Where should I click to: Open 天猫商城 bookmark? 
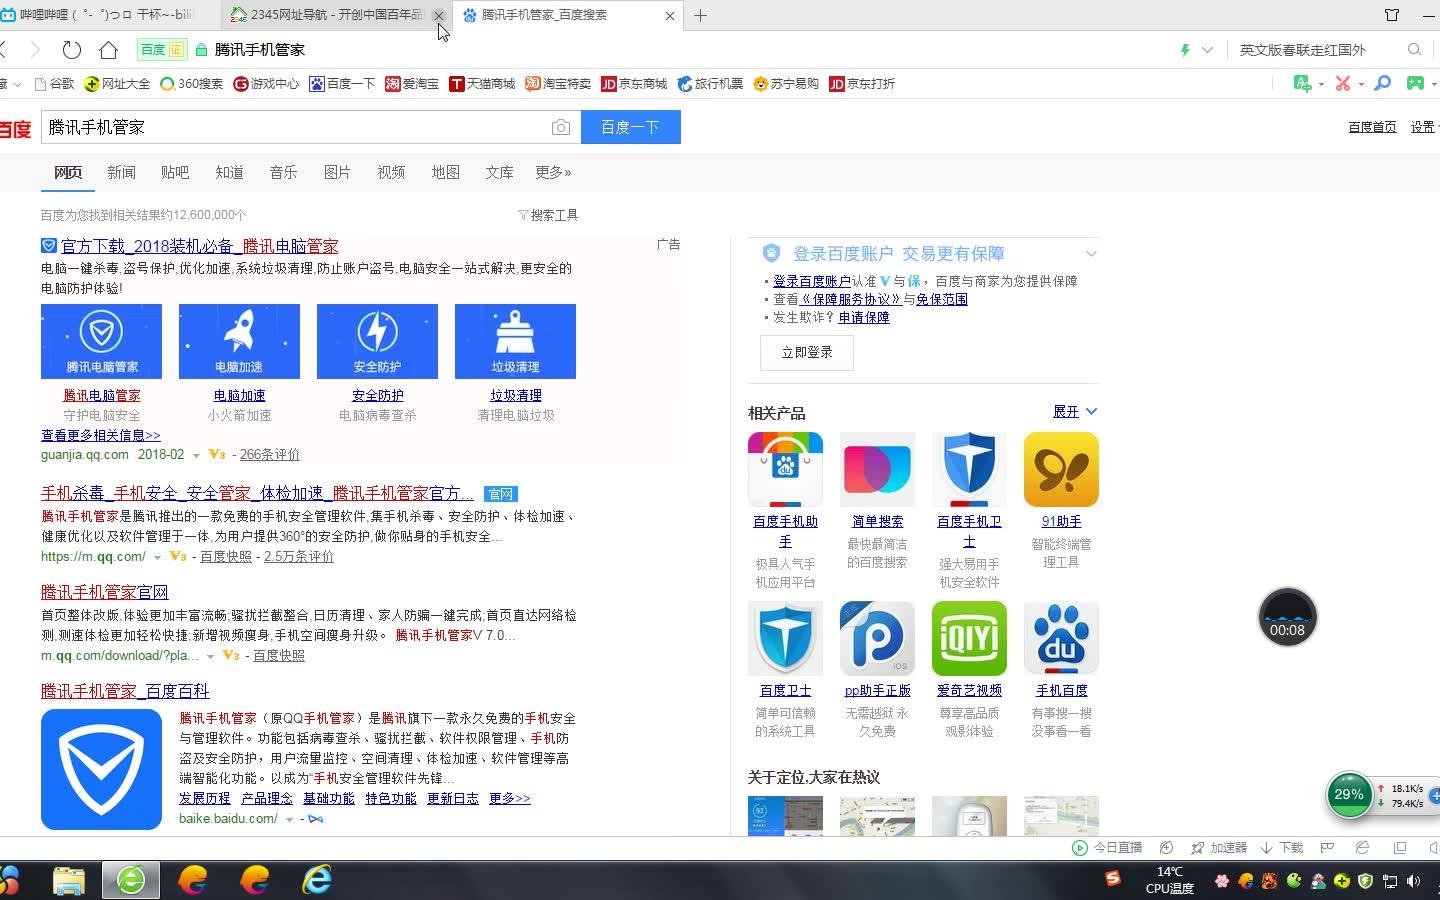(482, 84)
